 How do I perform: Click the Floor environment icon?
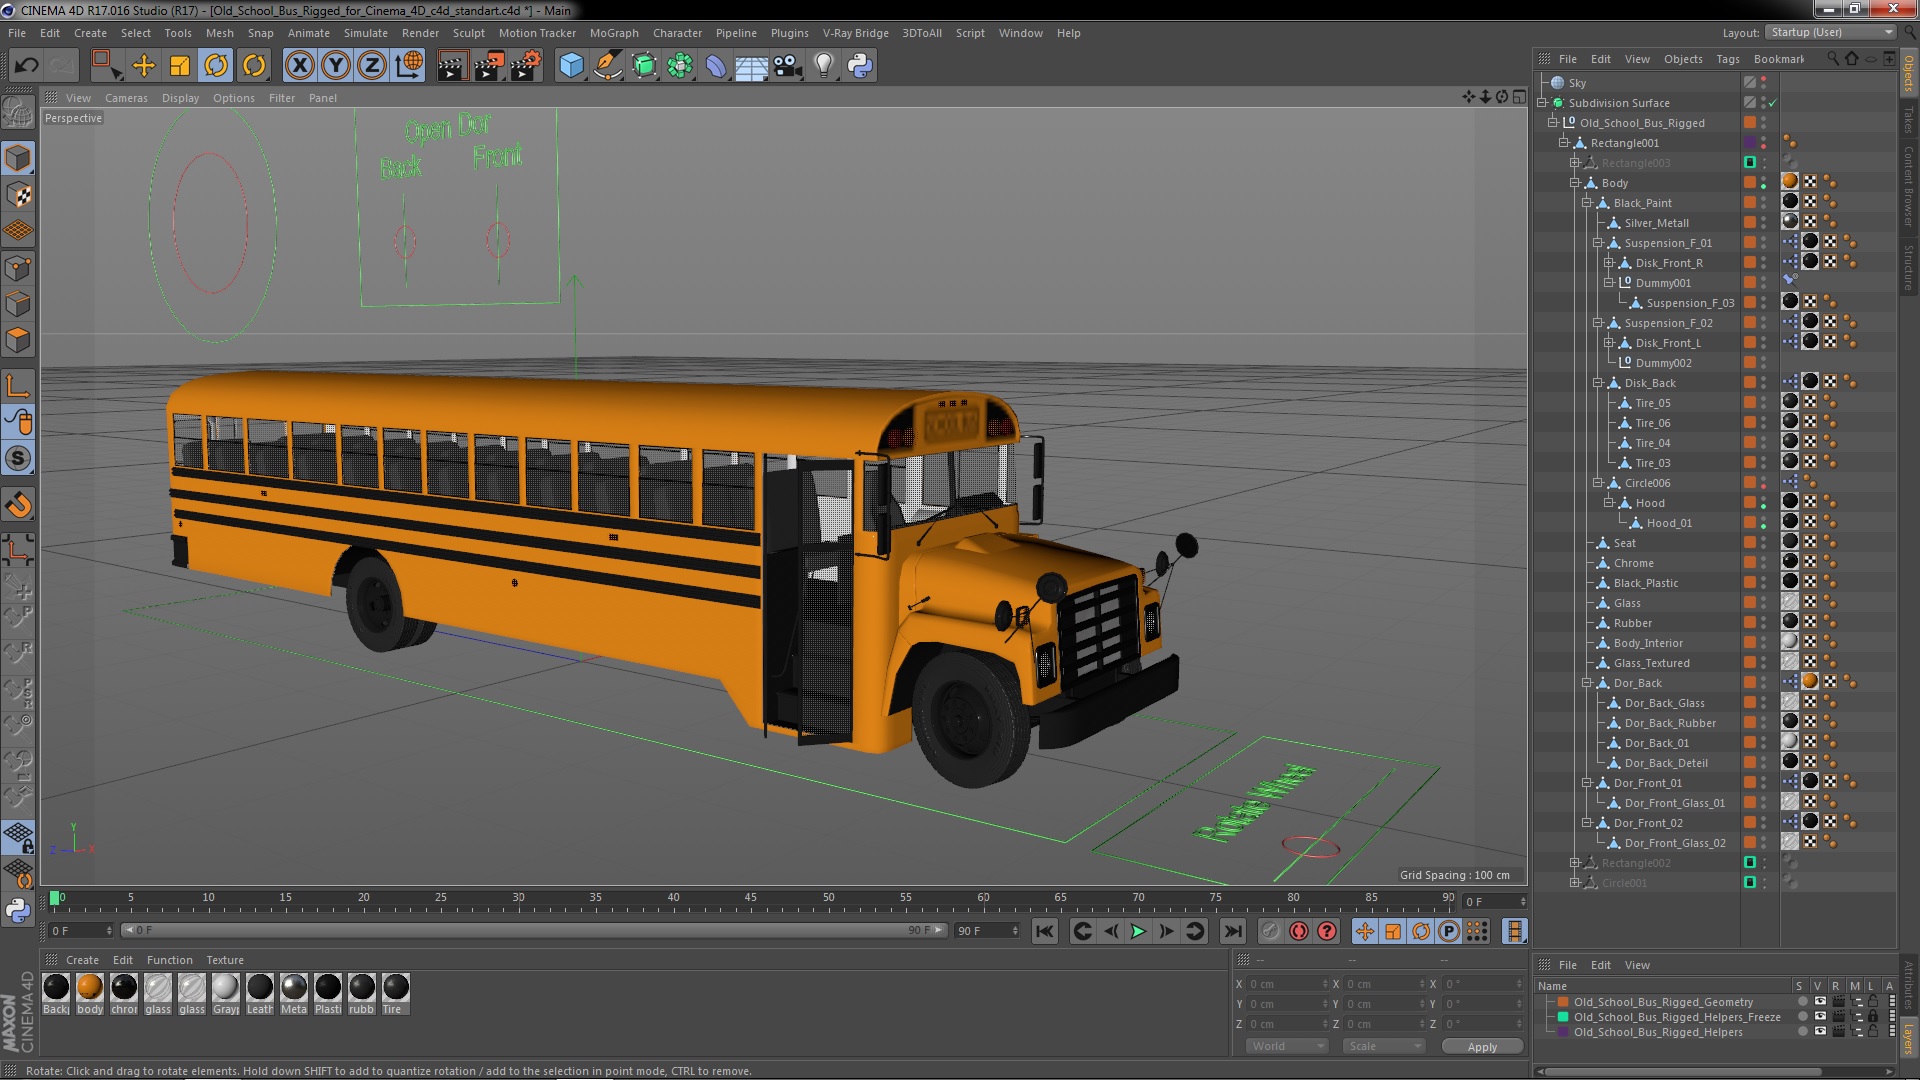[x=752, y=66]
